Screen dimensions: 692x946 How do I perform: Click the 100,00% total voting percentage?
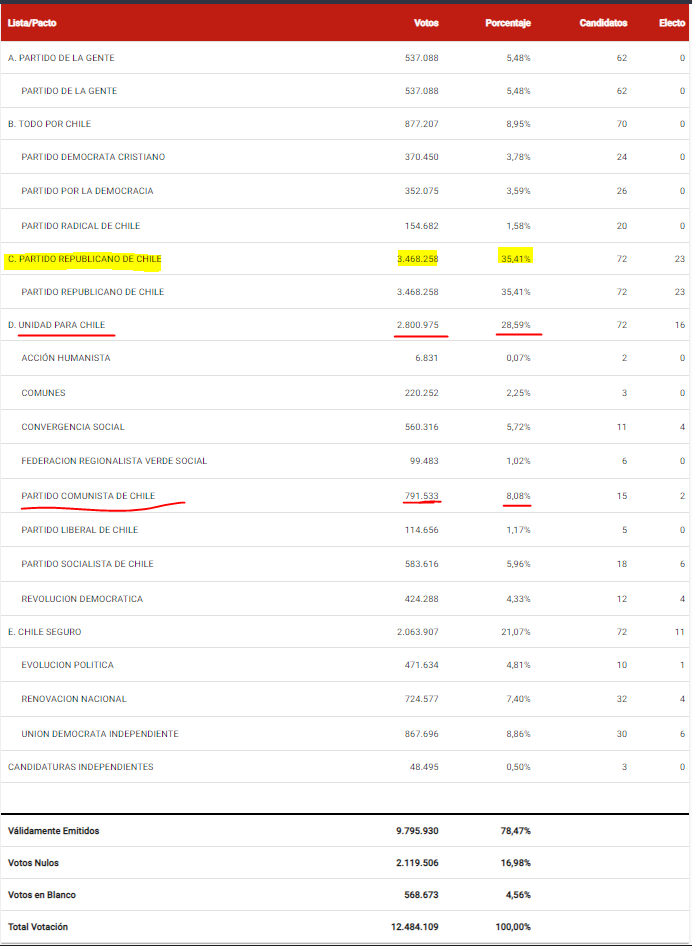click(x=514, y=926)
